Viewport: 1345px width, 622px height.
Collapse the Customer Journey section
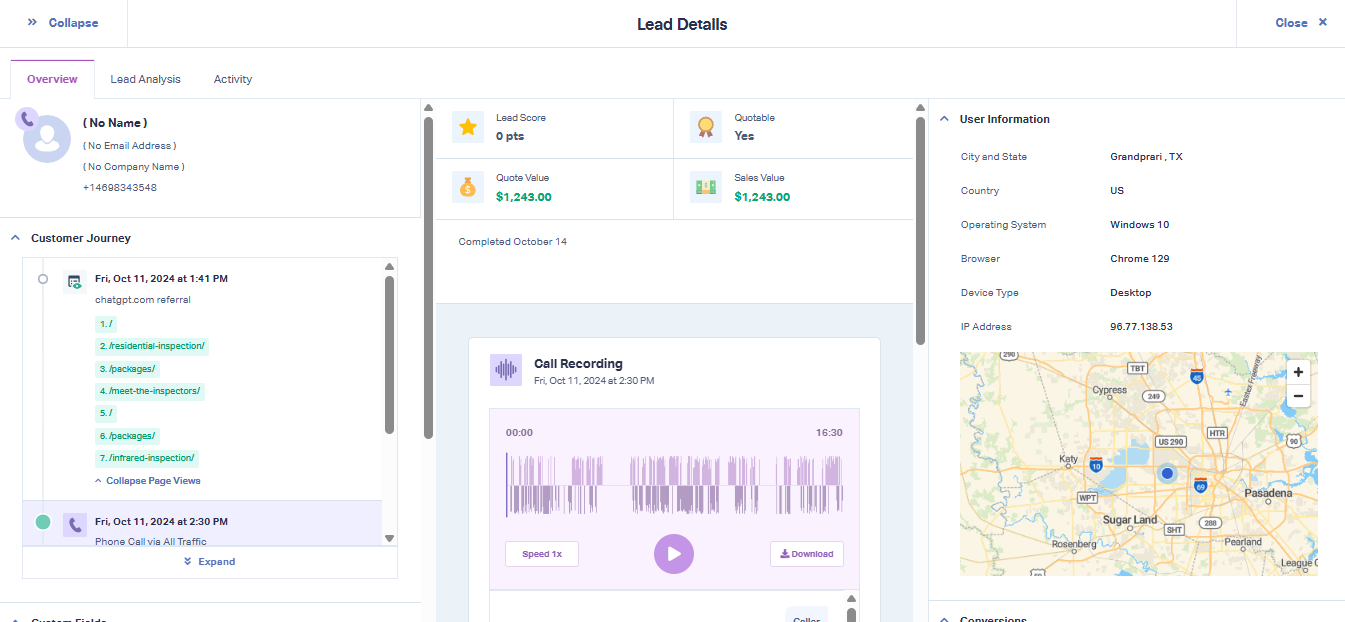click(15, 238)
